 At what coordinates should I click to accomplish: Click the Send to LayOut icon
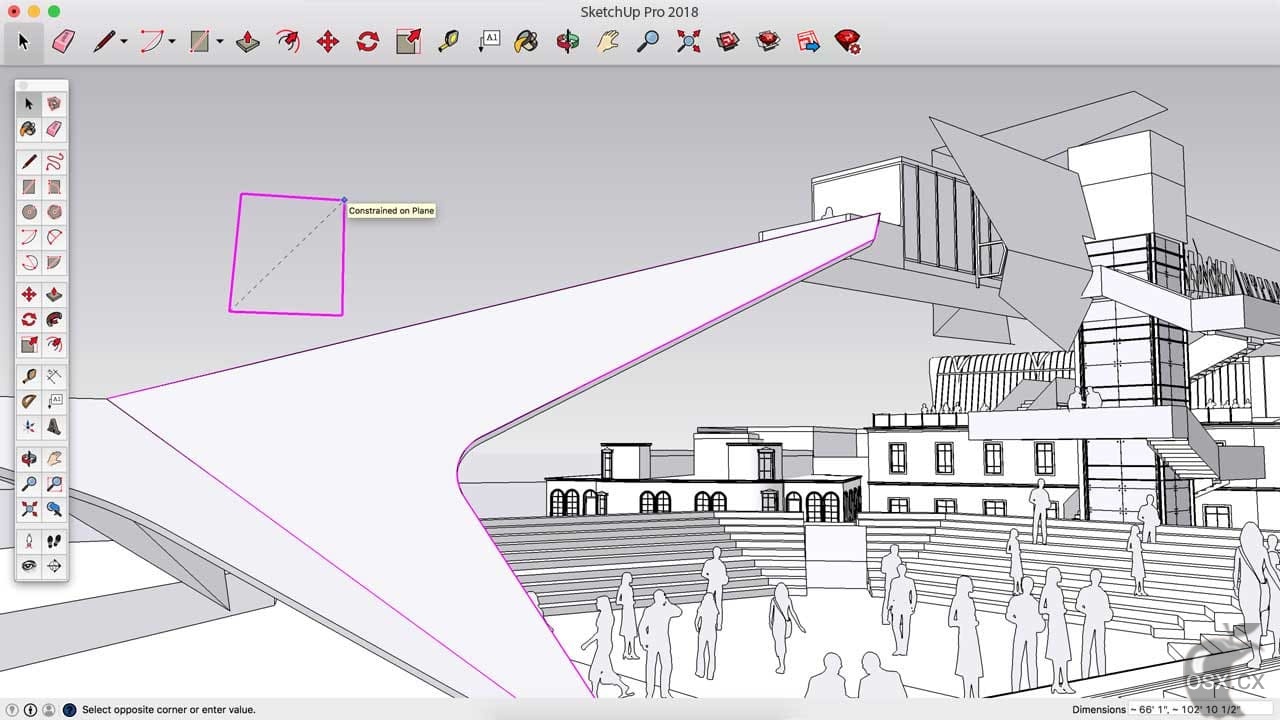(808, 41)
